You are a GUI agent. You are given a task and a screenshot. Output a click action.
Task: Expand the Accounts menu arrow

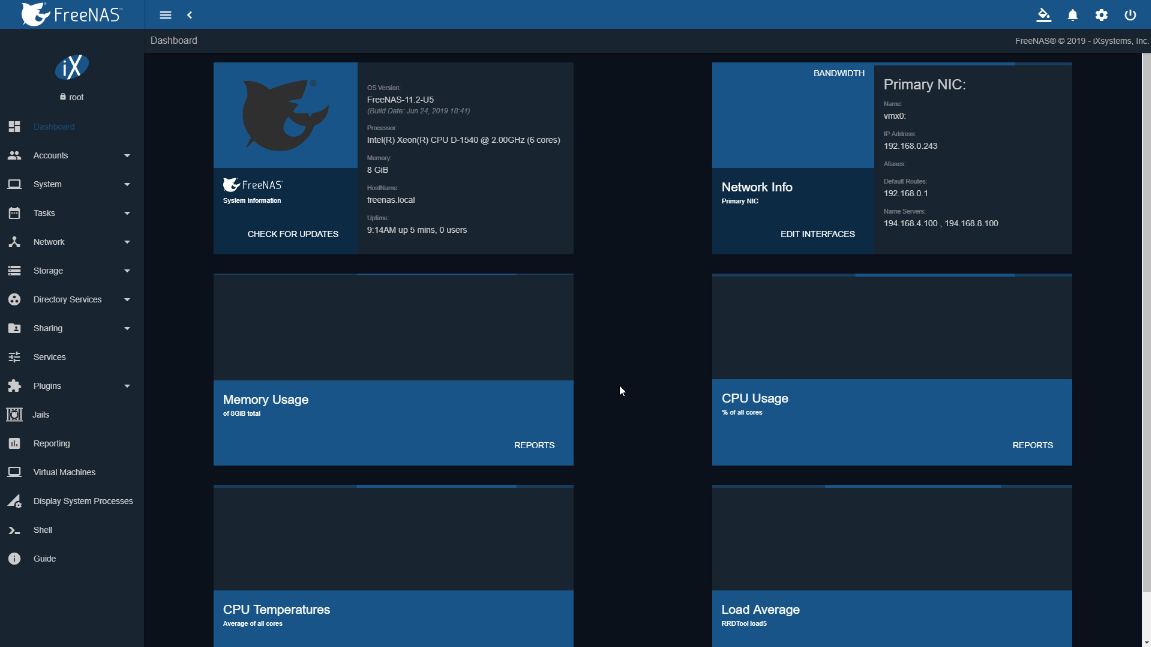tap(127, 156)
